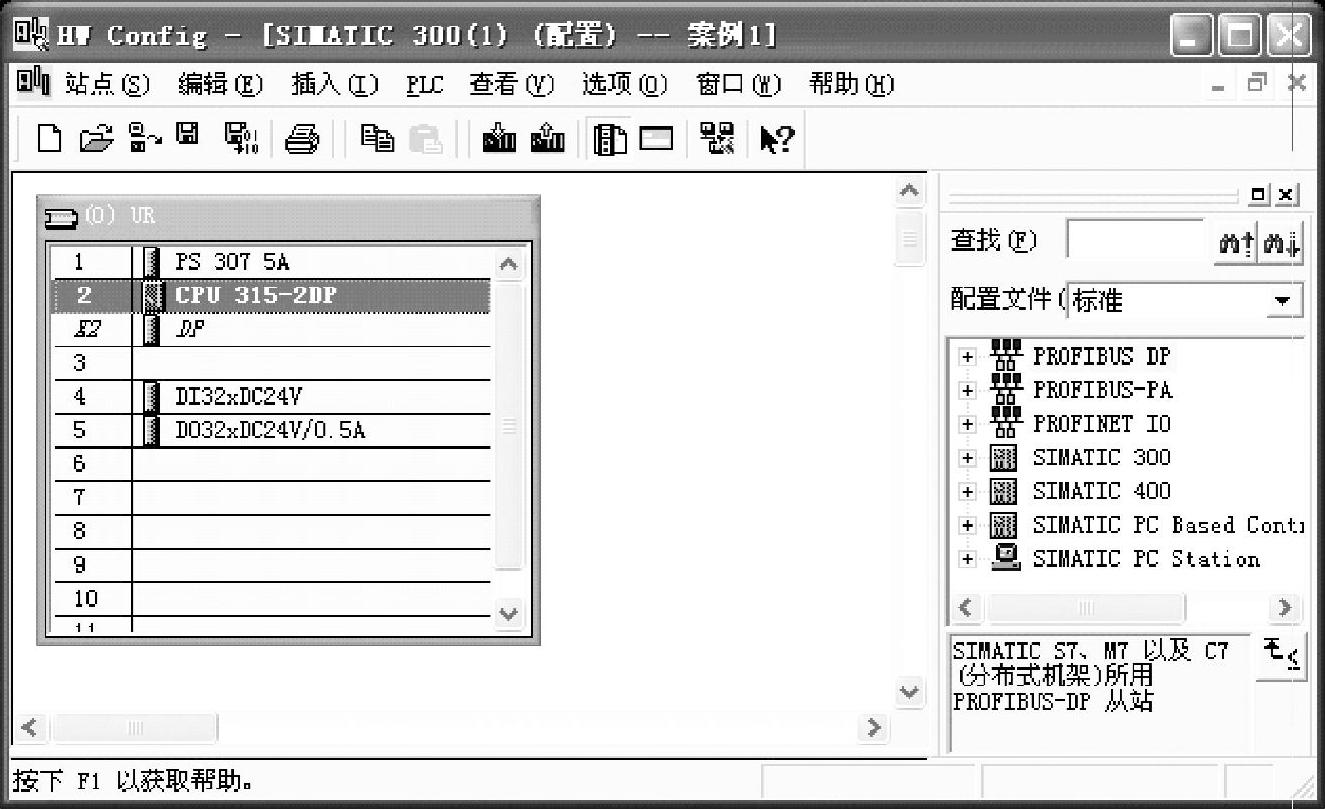This screenshot has height=809, width=1325.
Task: Click the PROFINET IO network icon
Action: click(x=1005, y=424)
